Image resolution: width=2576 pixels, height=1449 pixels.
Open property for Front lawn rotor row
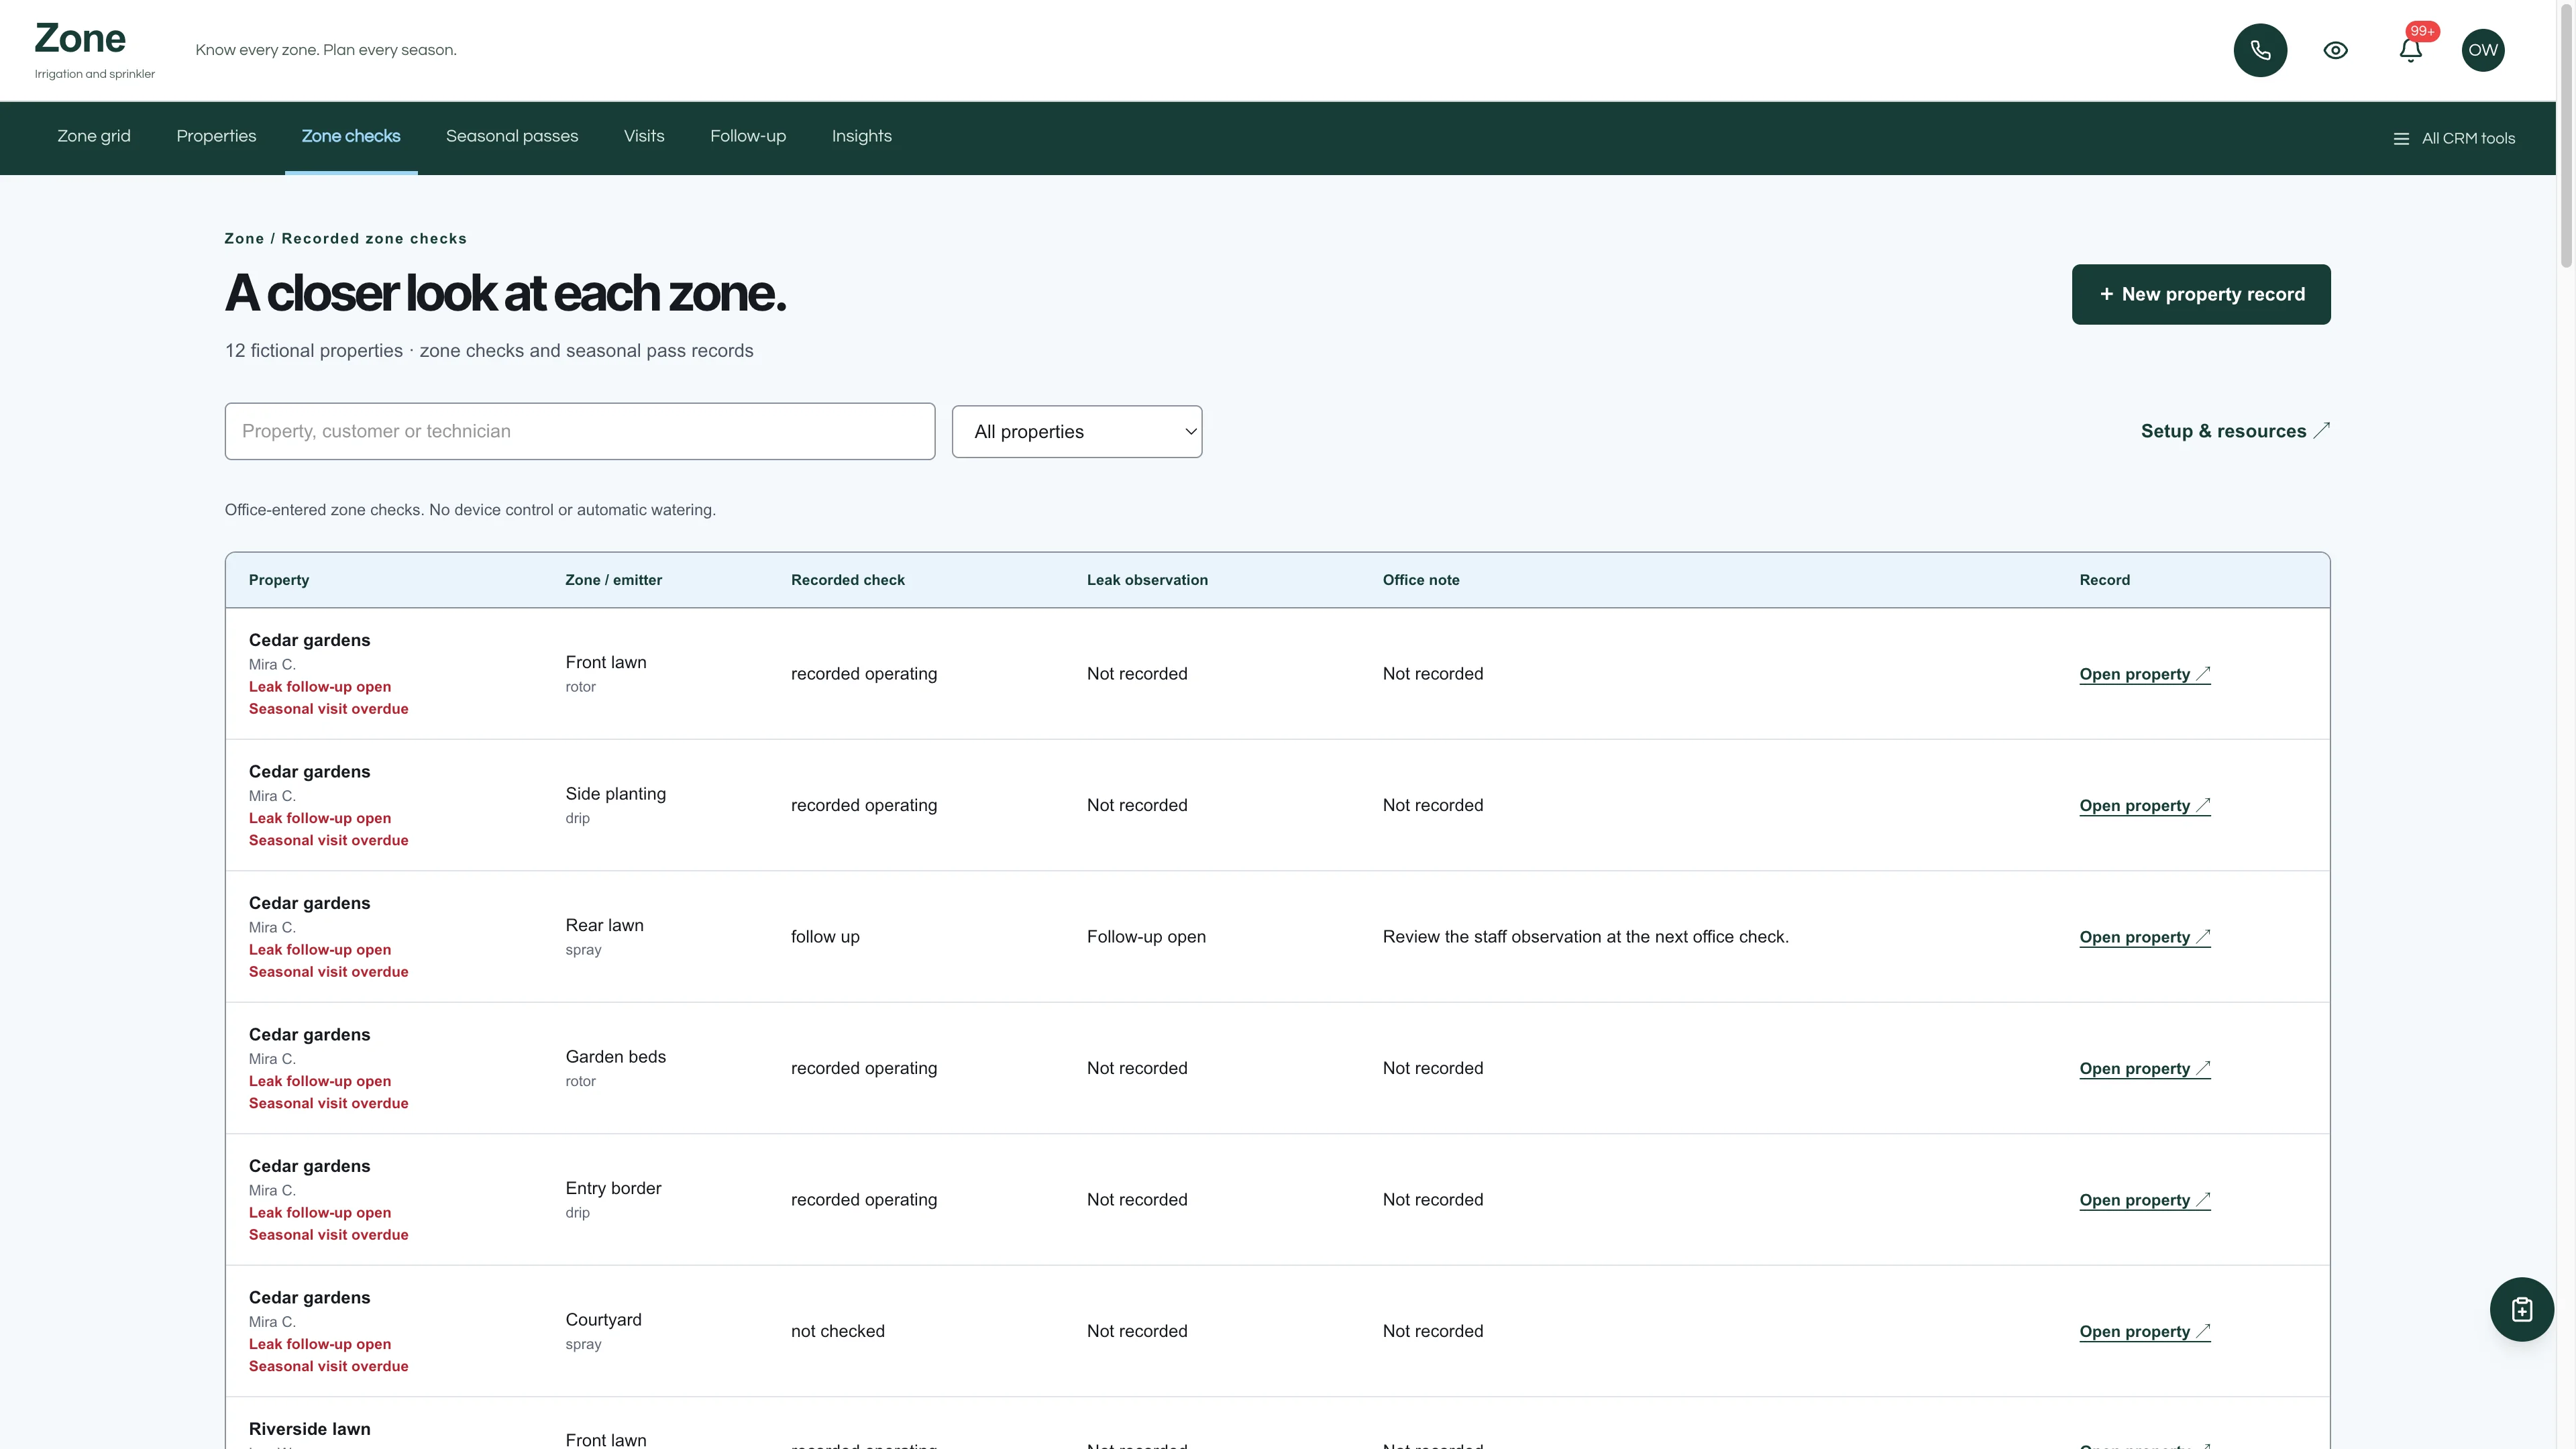2144,674
